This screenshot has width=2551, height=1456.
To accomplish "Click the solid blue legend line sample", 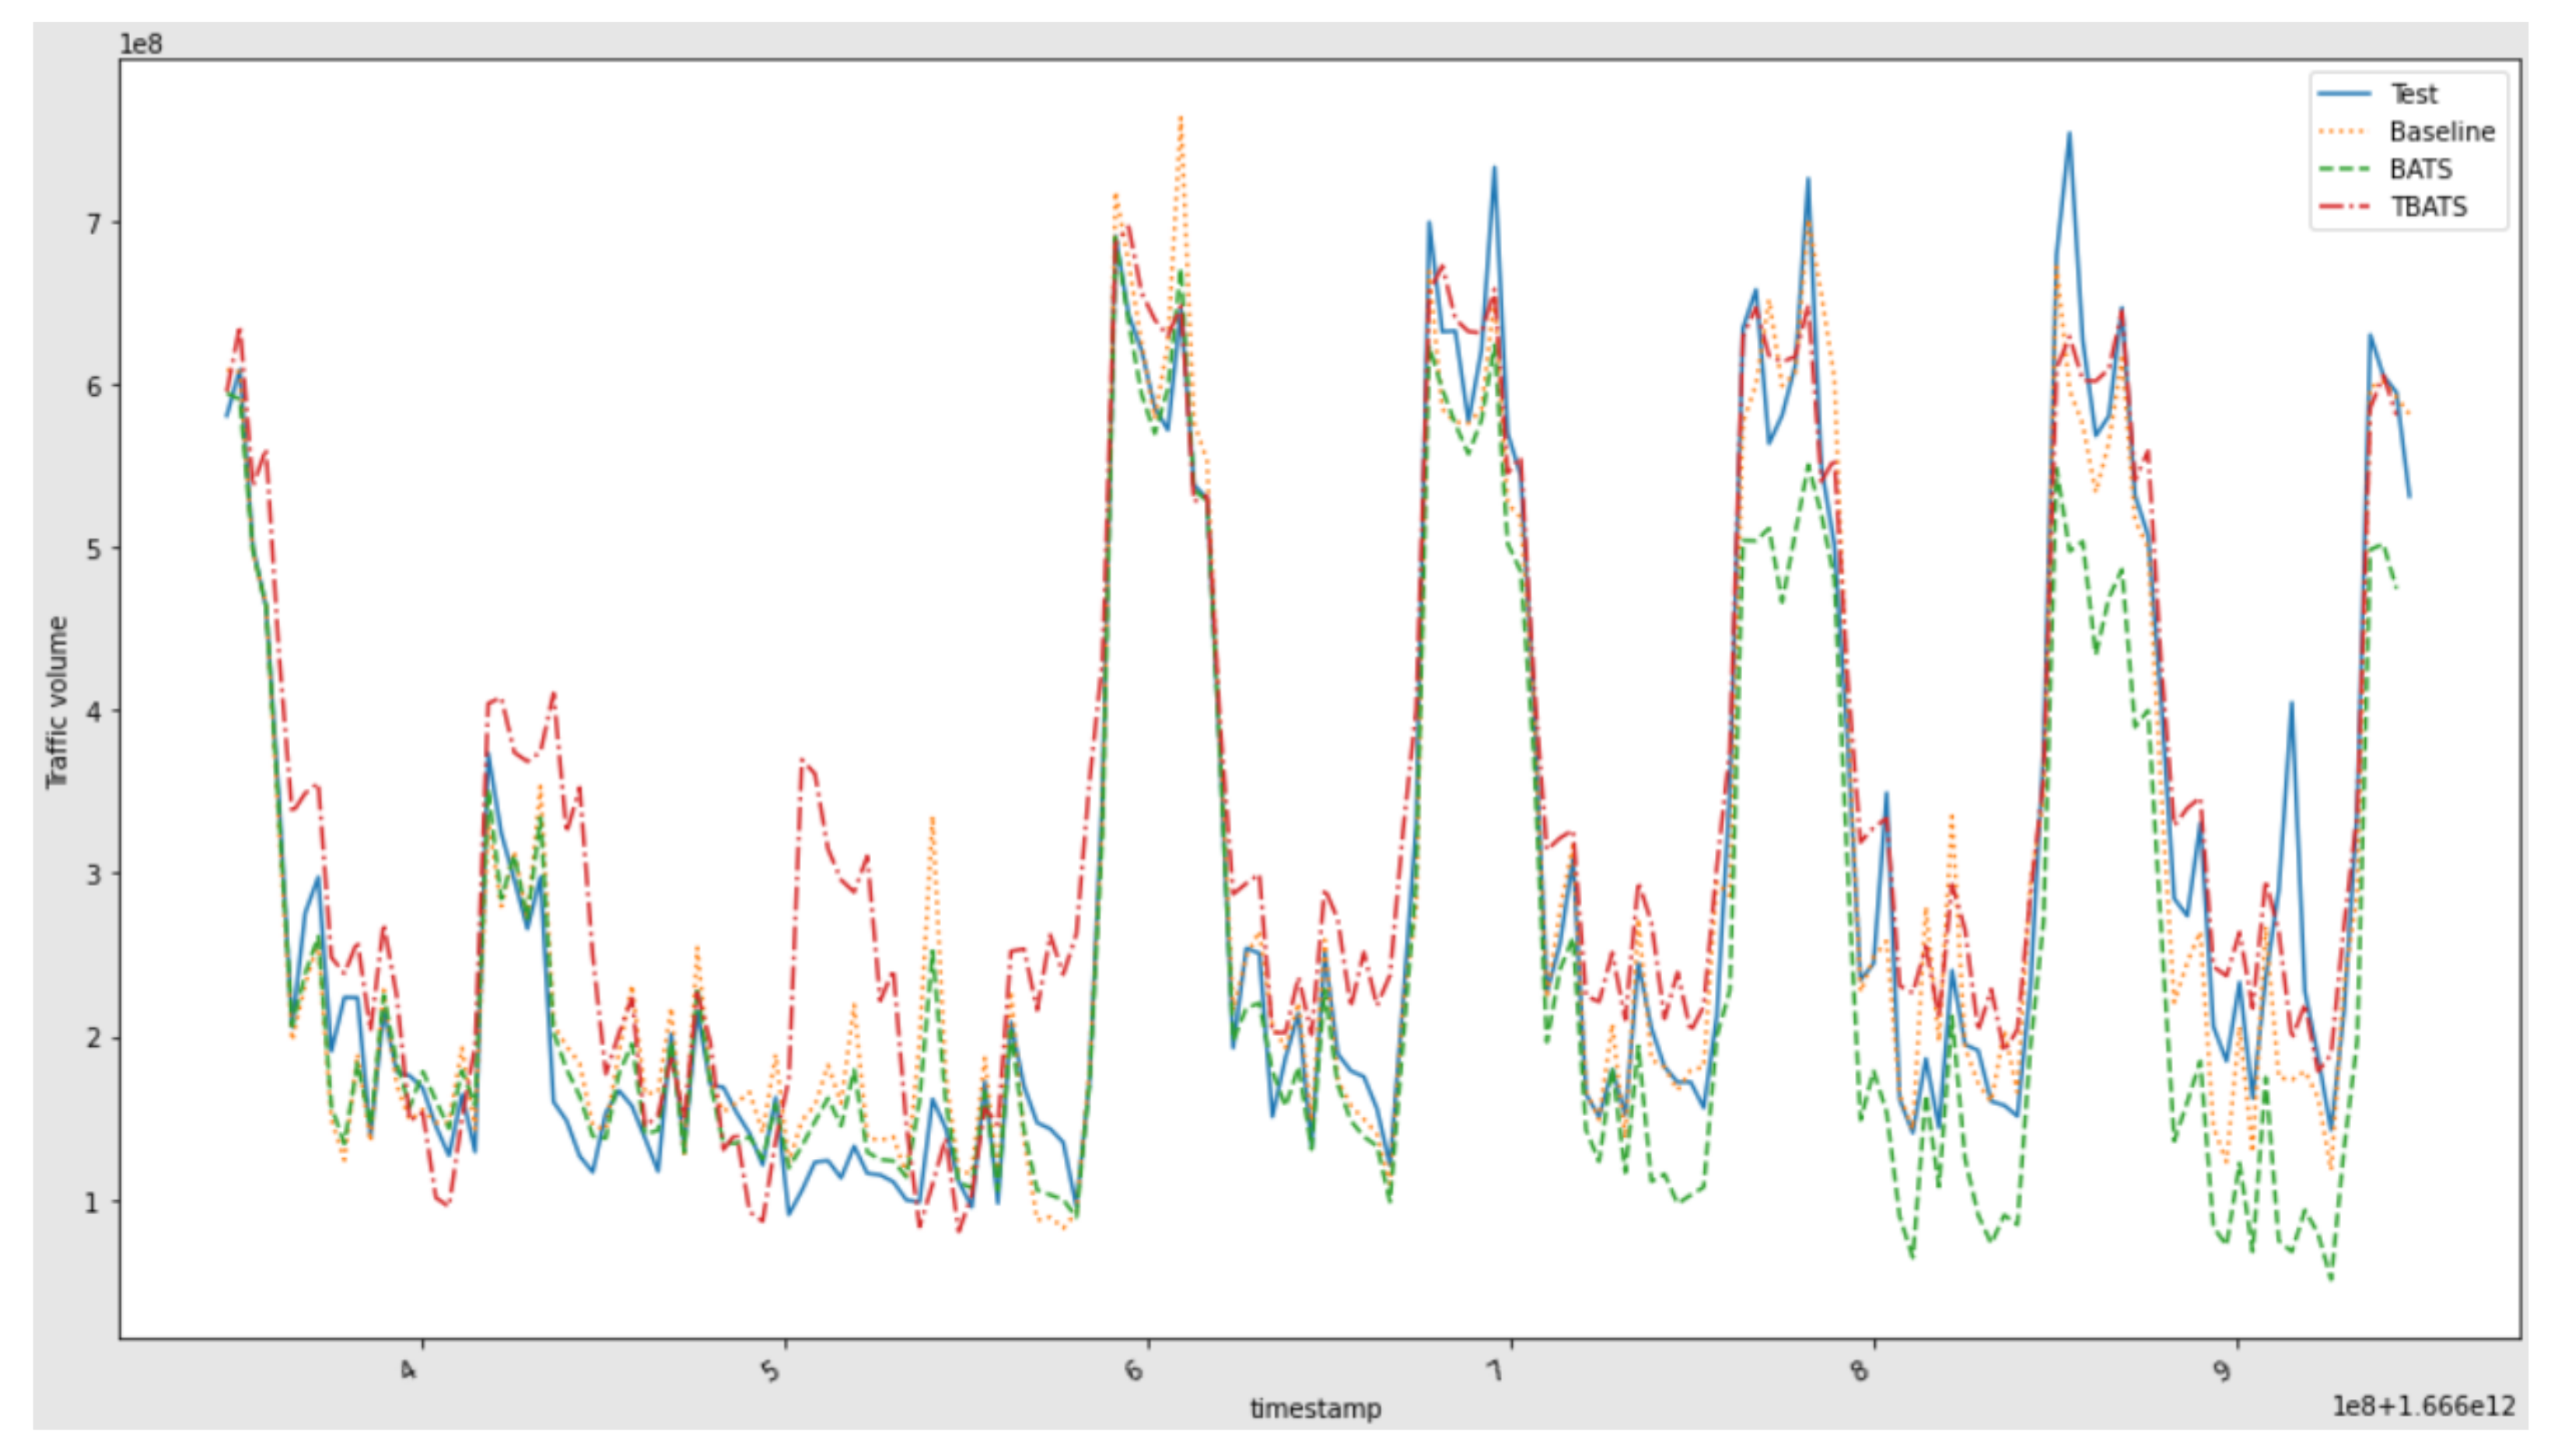I will (2343, 94).
